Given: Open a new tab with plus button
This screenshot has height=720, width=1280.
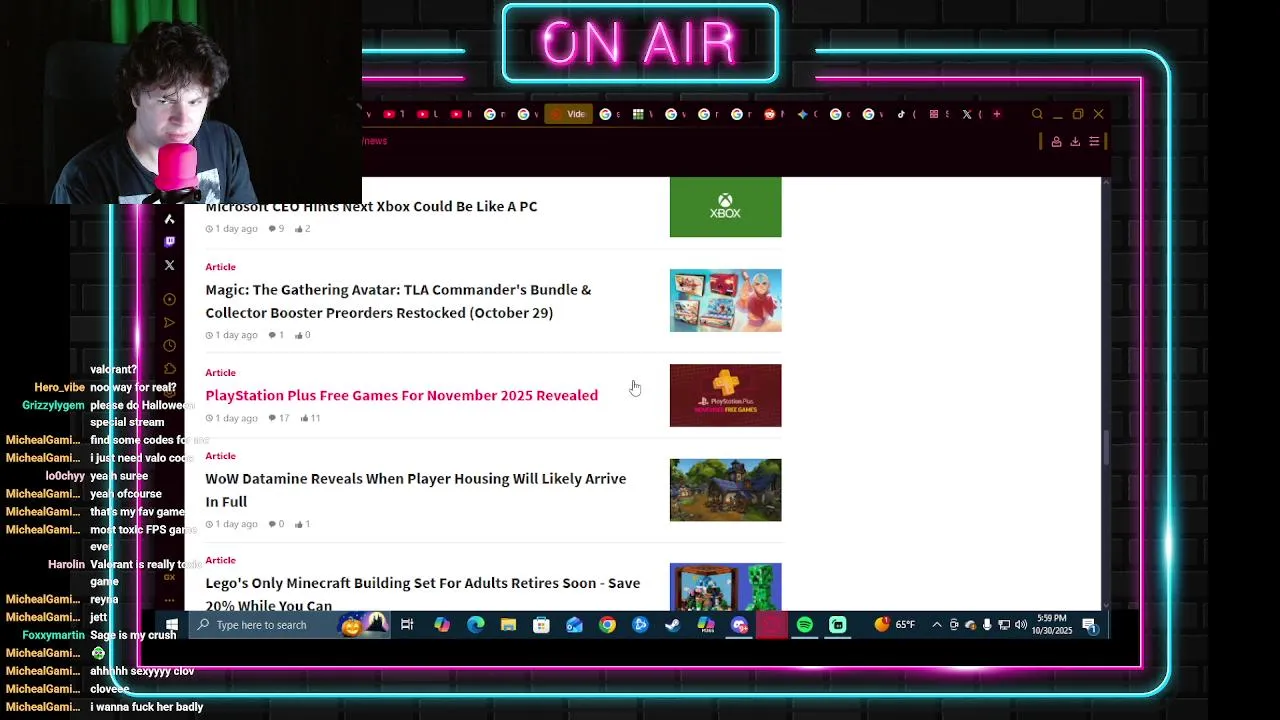Looking at the screenshot, I should coord(996,114).
